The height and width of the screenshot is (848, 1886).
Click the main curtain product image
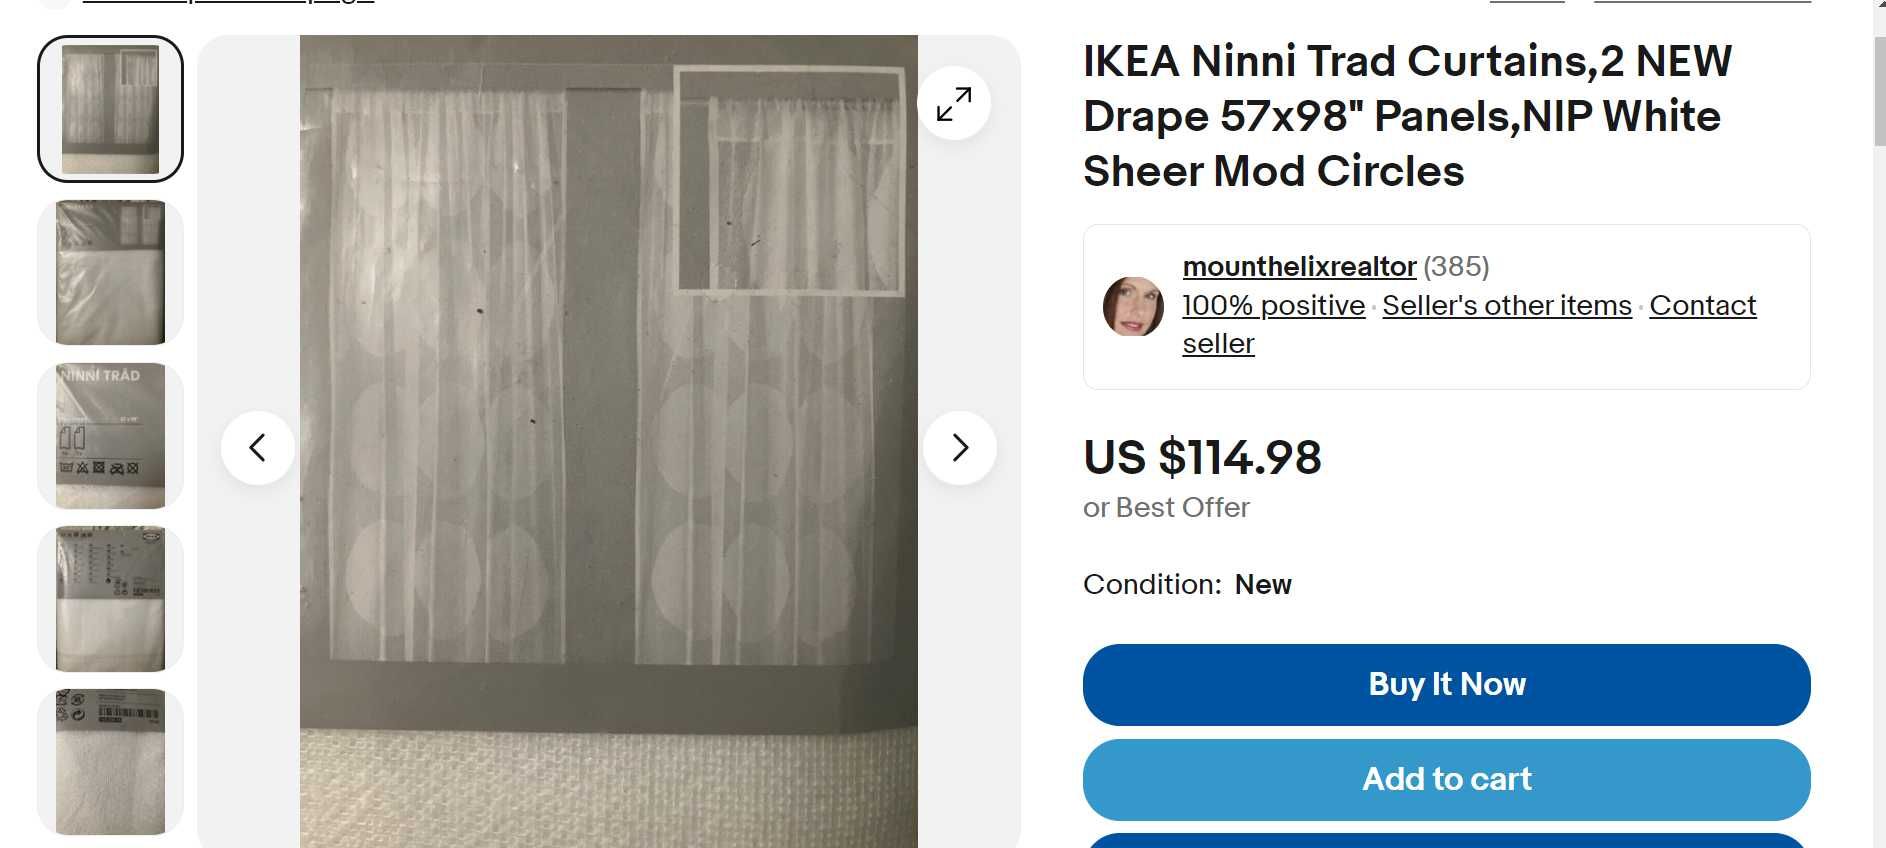608,442
